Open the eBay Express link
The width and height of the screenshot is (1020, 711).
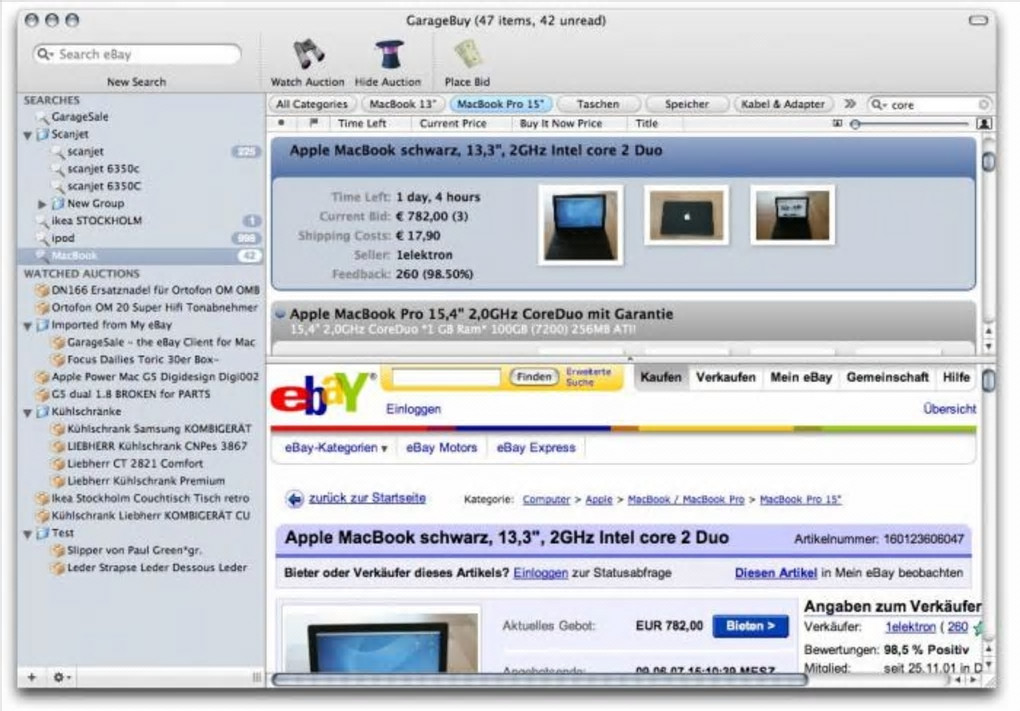(x=536, y=448)
